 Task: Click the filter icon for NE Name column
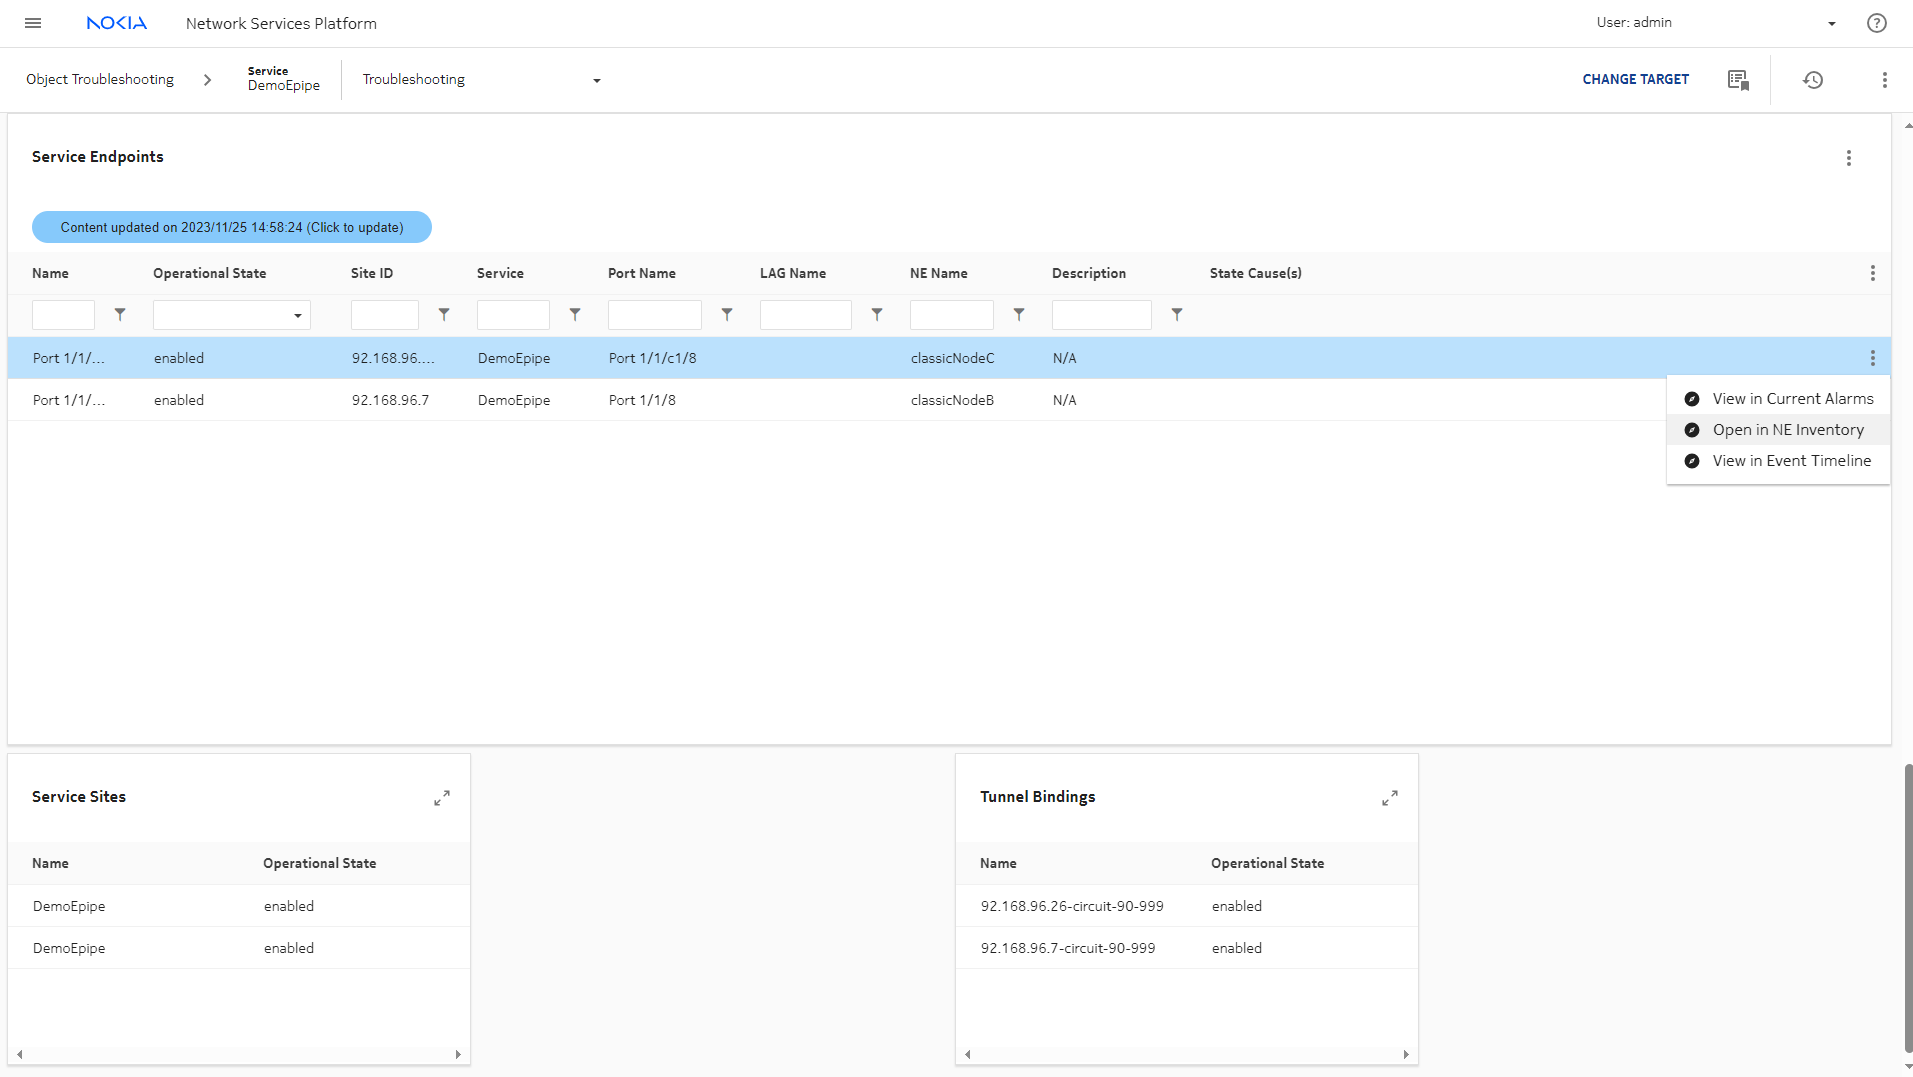coord(1019,315)
